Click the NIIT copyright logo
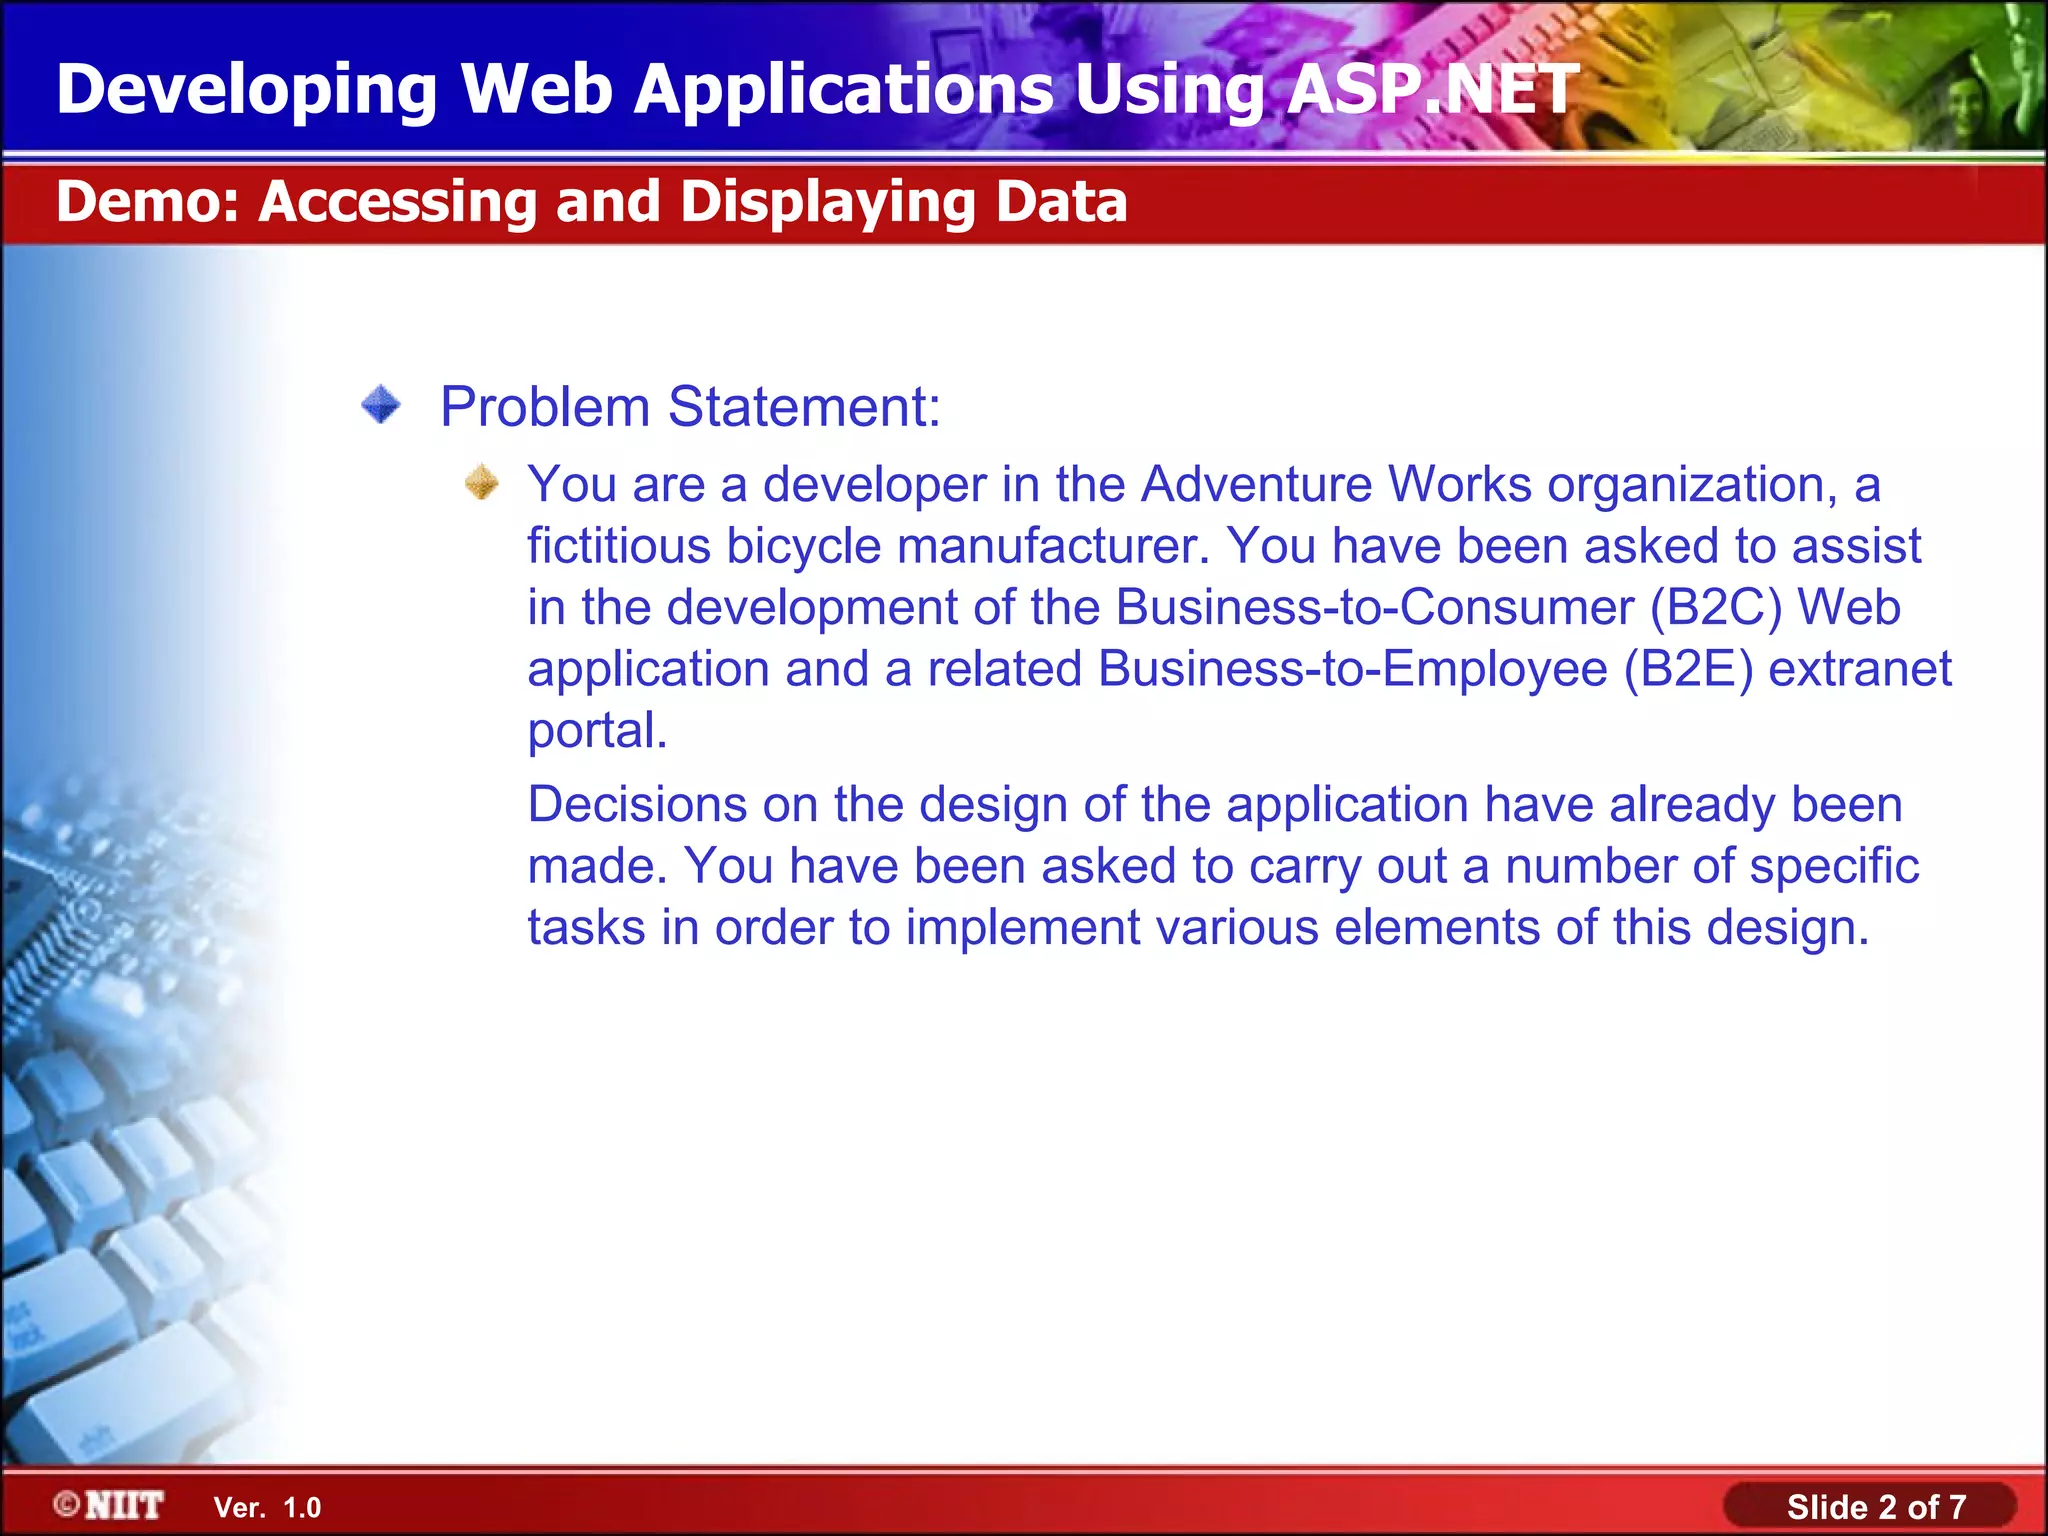The width and height of the screenshot is (2048, 1536). 109,1505
